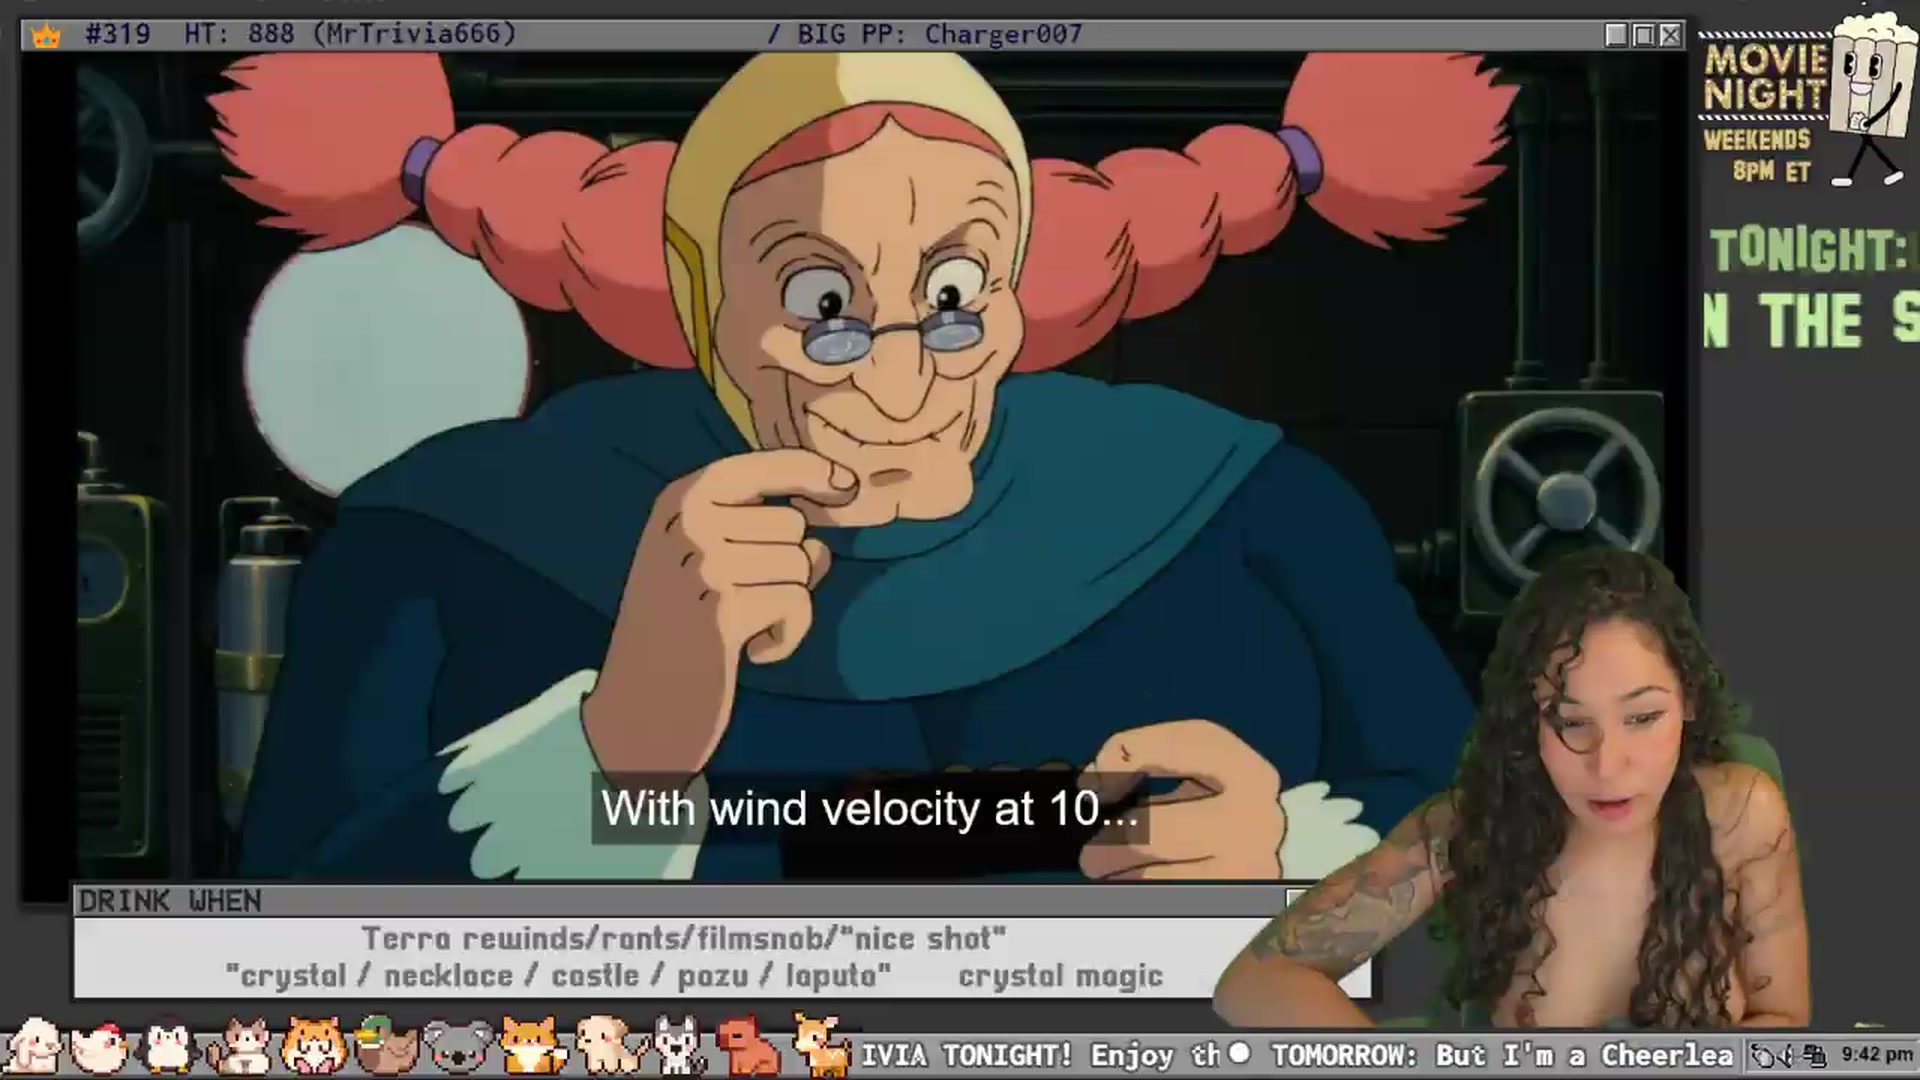
Task: Click the "TOMORROW: But I'm a Cheerlea" ticker
Action: [1502, 1055]
